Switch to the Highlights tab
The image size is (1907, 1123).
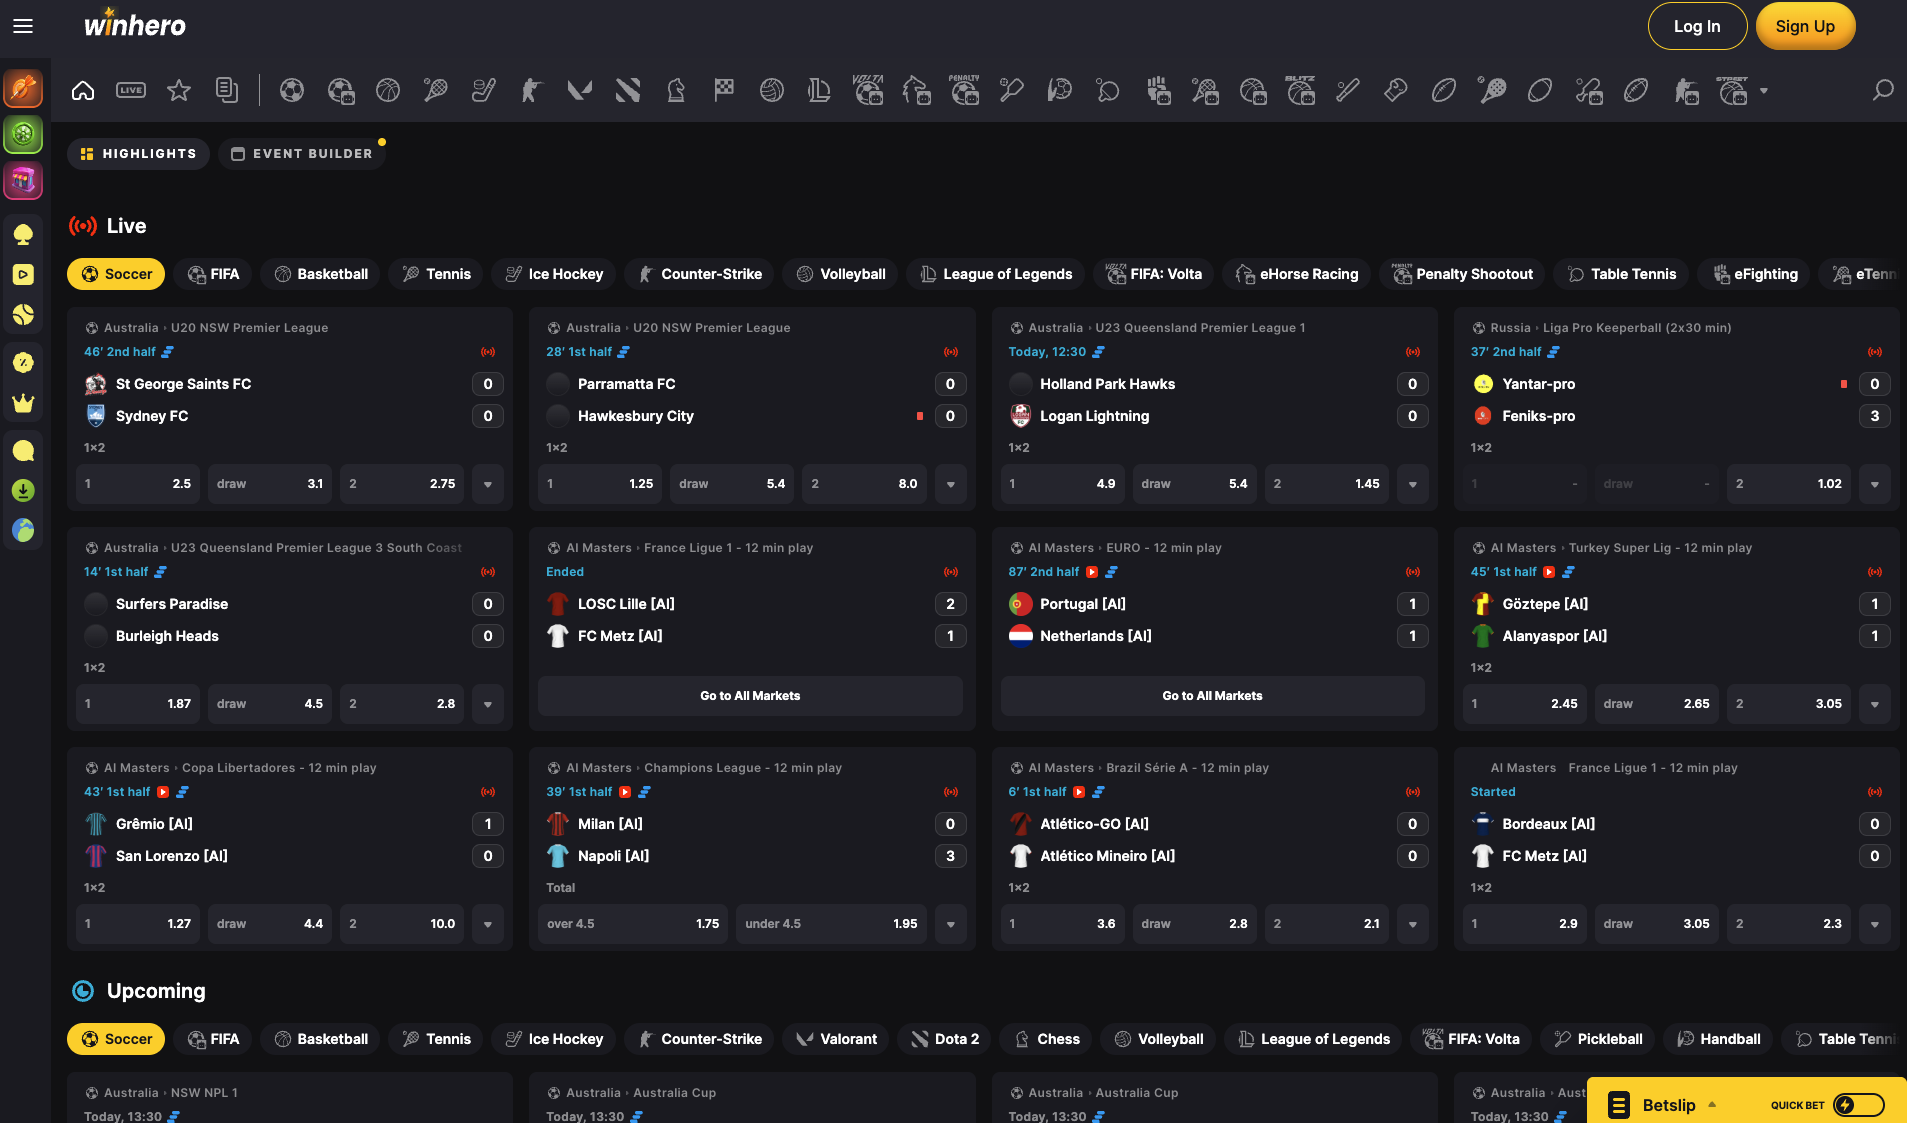[x=138, y=154]
